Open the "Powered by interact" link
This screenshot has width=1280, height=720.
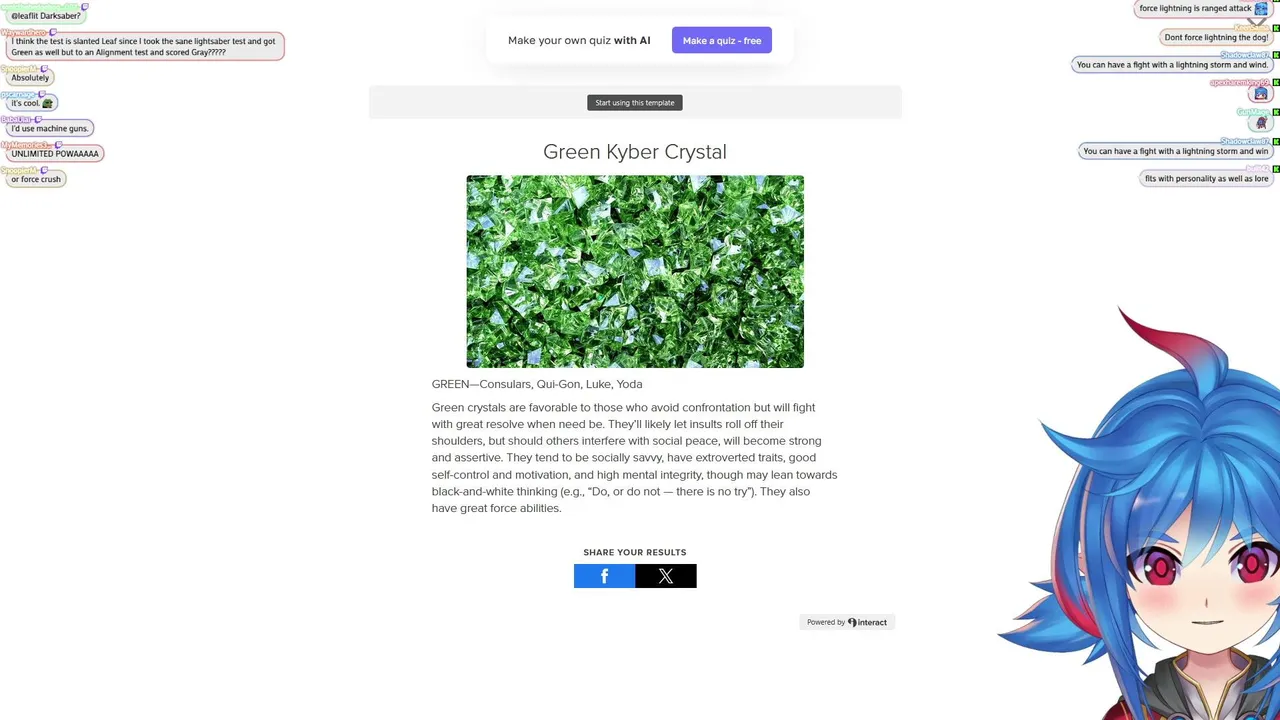coord(847,622)
